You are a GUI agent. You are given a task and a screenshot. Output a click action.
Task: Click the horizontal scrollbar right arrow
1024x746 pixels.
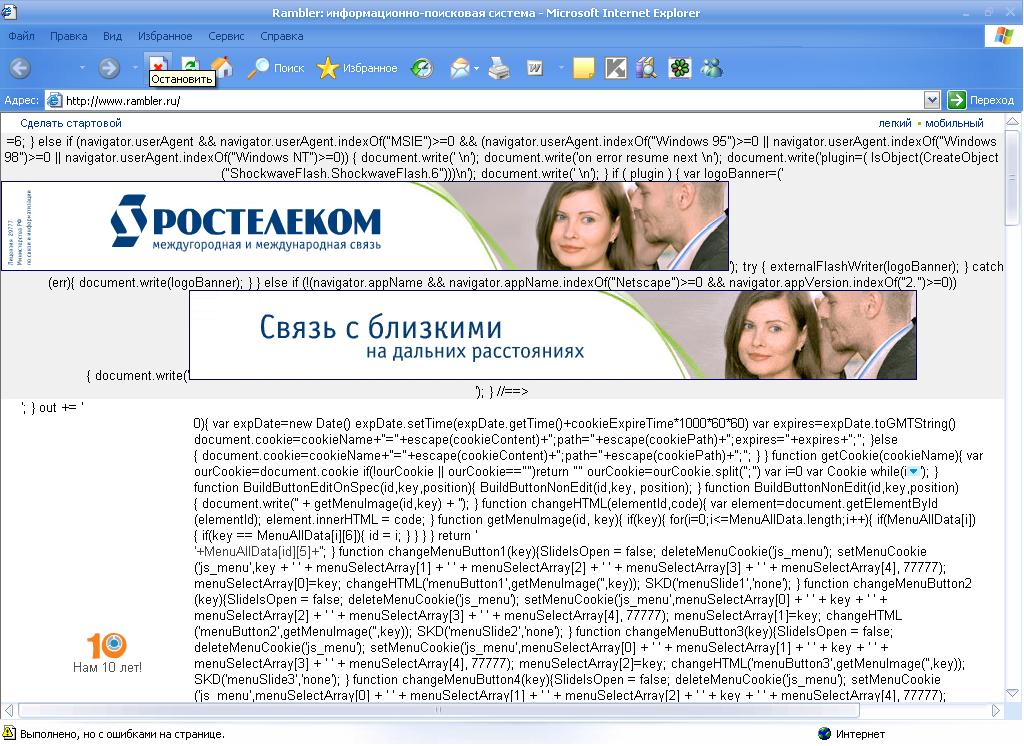point(995,710)
